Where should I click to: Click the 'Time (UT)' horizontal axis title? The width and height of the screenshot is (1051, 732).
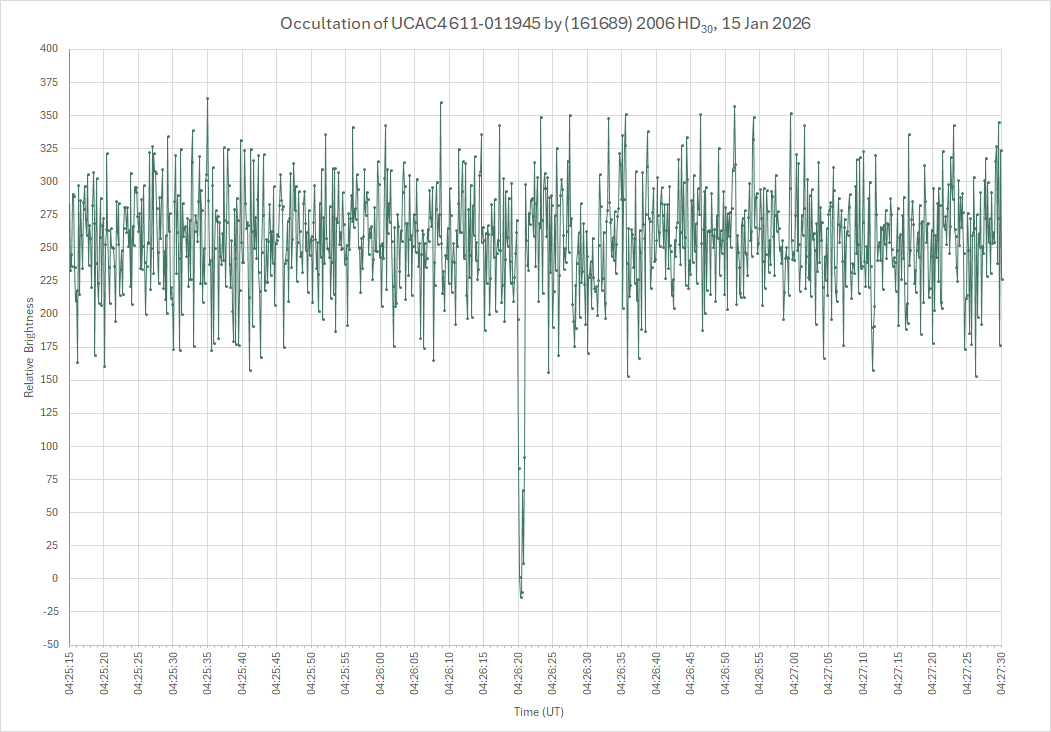536,712
